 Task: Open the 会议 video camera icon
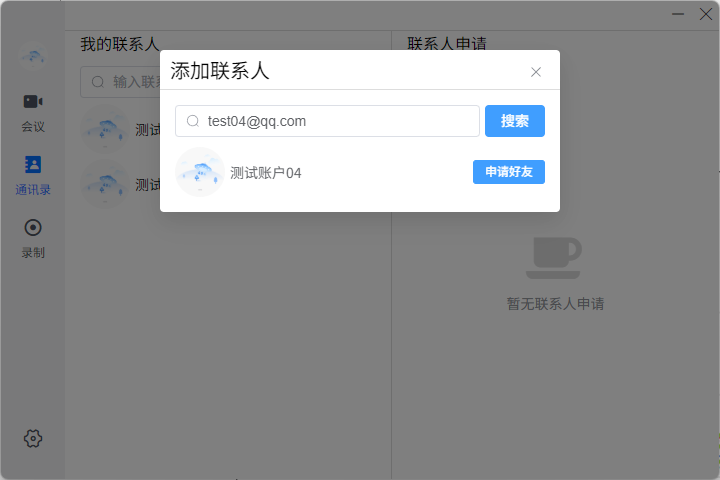(x=33, y=102)
